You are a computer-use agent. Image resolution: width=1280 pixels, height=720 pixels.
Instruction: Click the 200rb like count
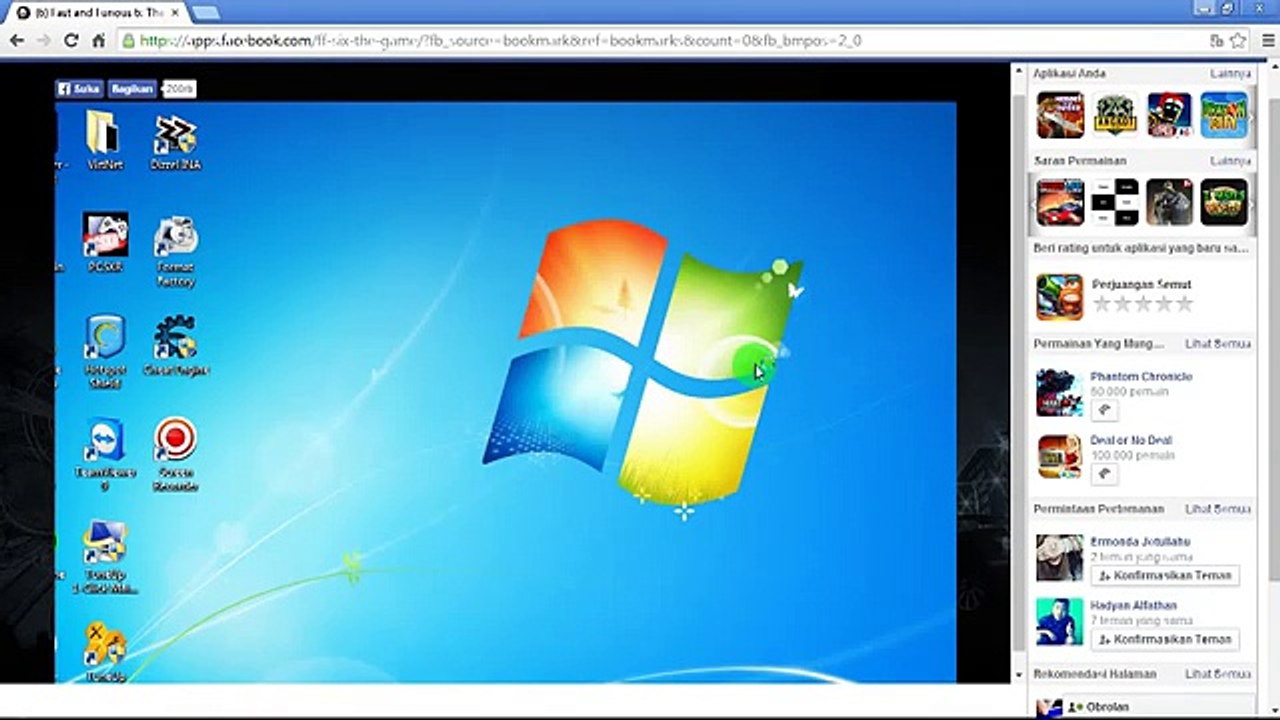[179, 89]
